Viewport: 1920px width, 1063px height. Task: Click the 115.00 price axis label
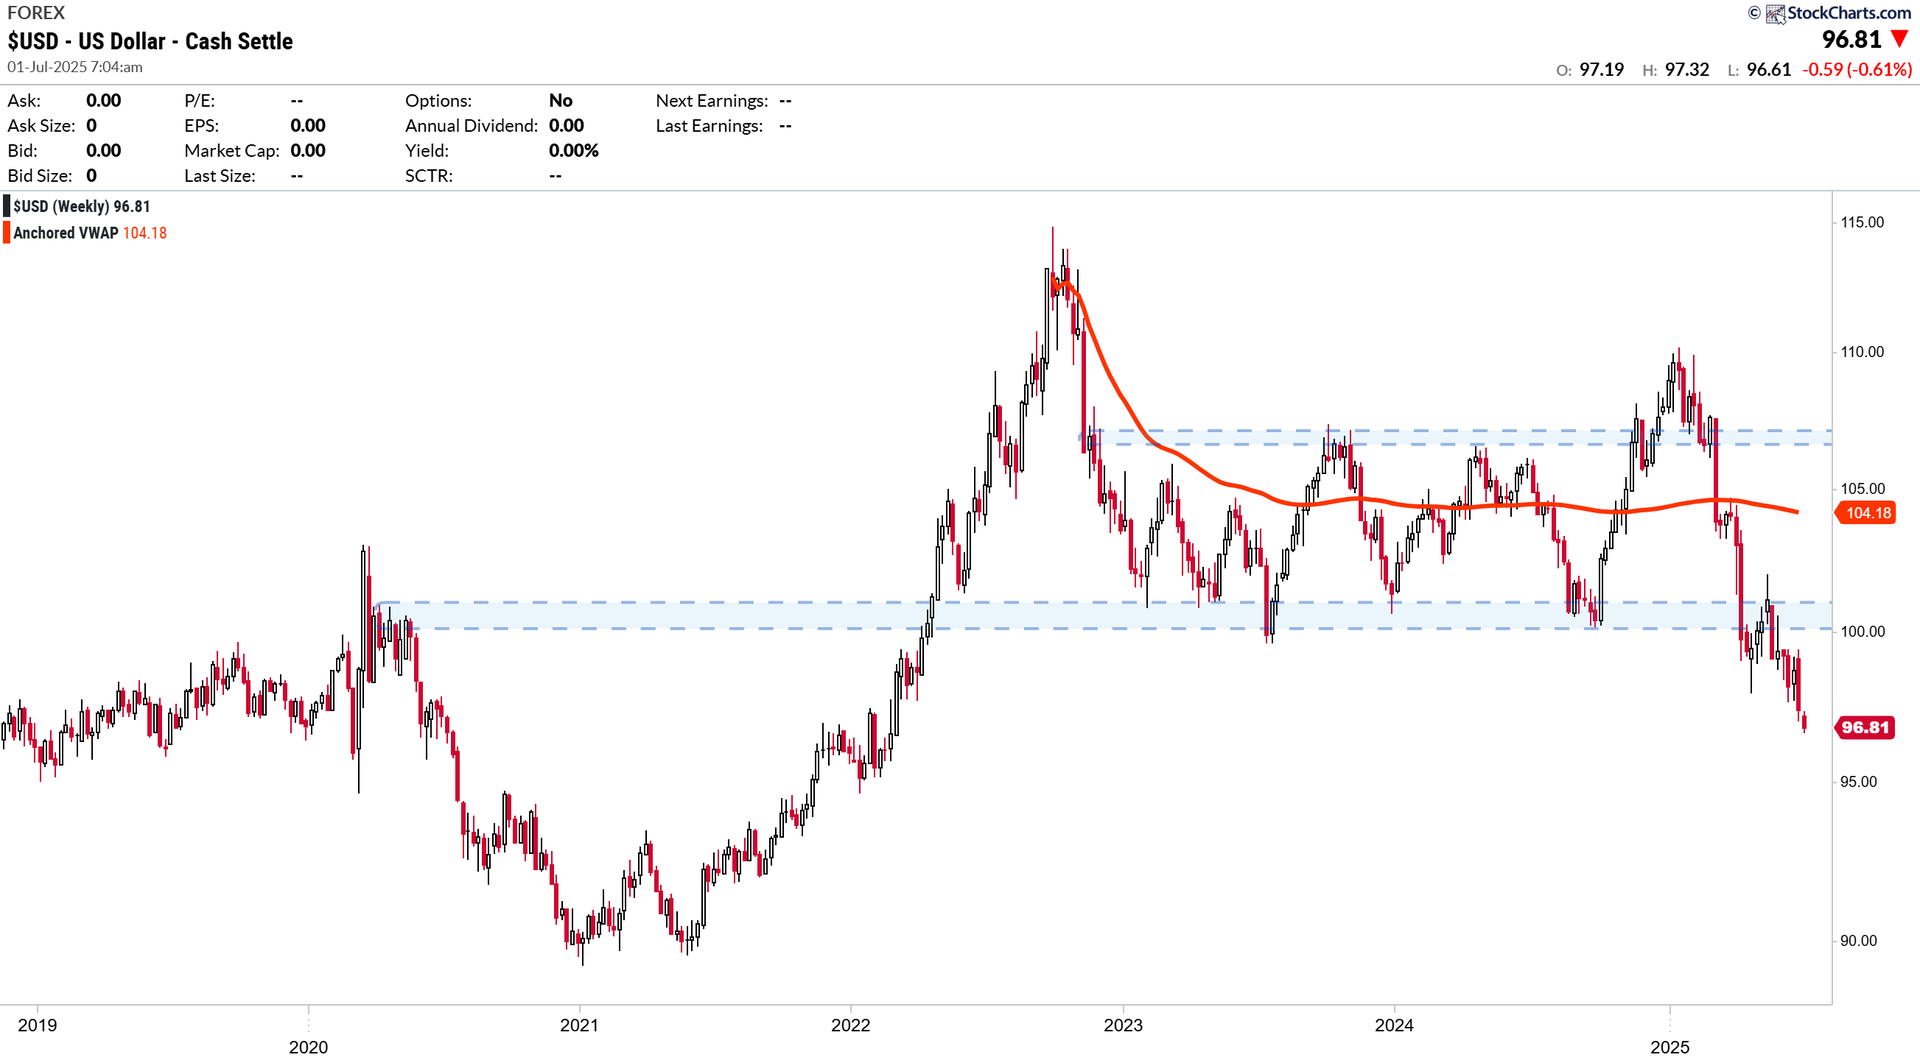click(1862, 222)
